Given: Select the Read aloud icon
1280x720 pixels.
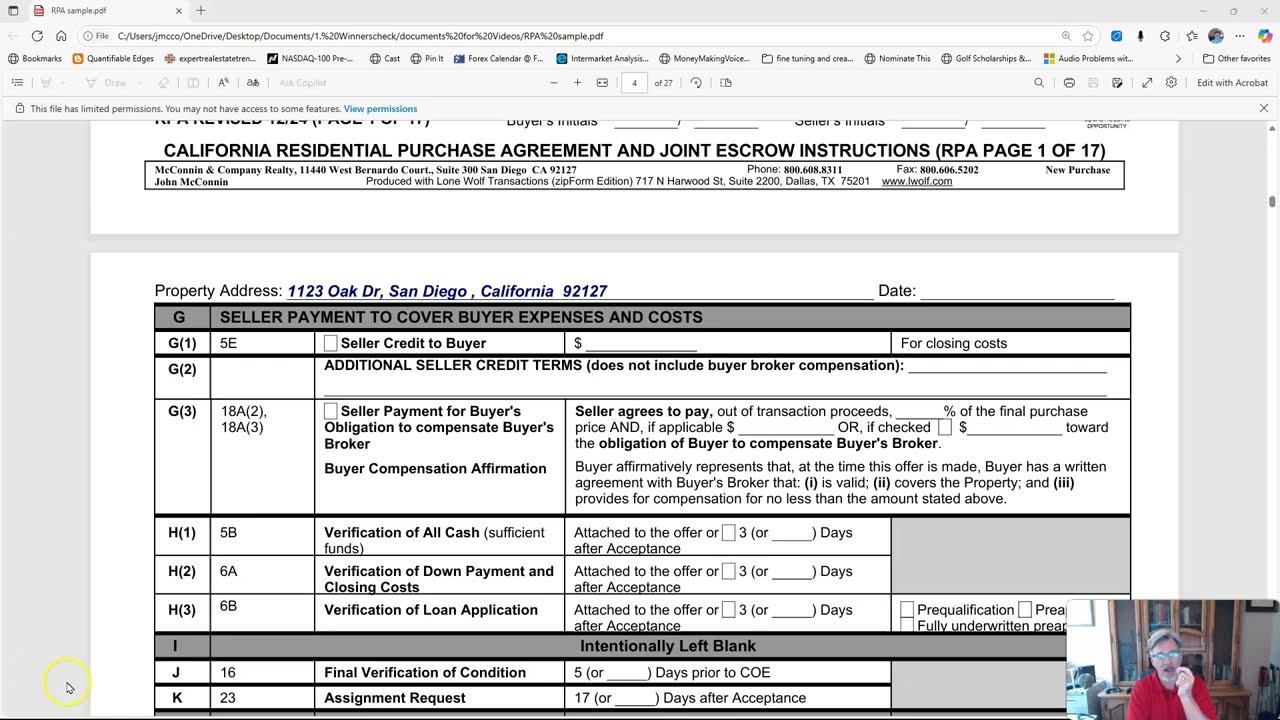Looking at the screenshot, I should coord(223,83).
